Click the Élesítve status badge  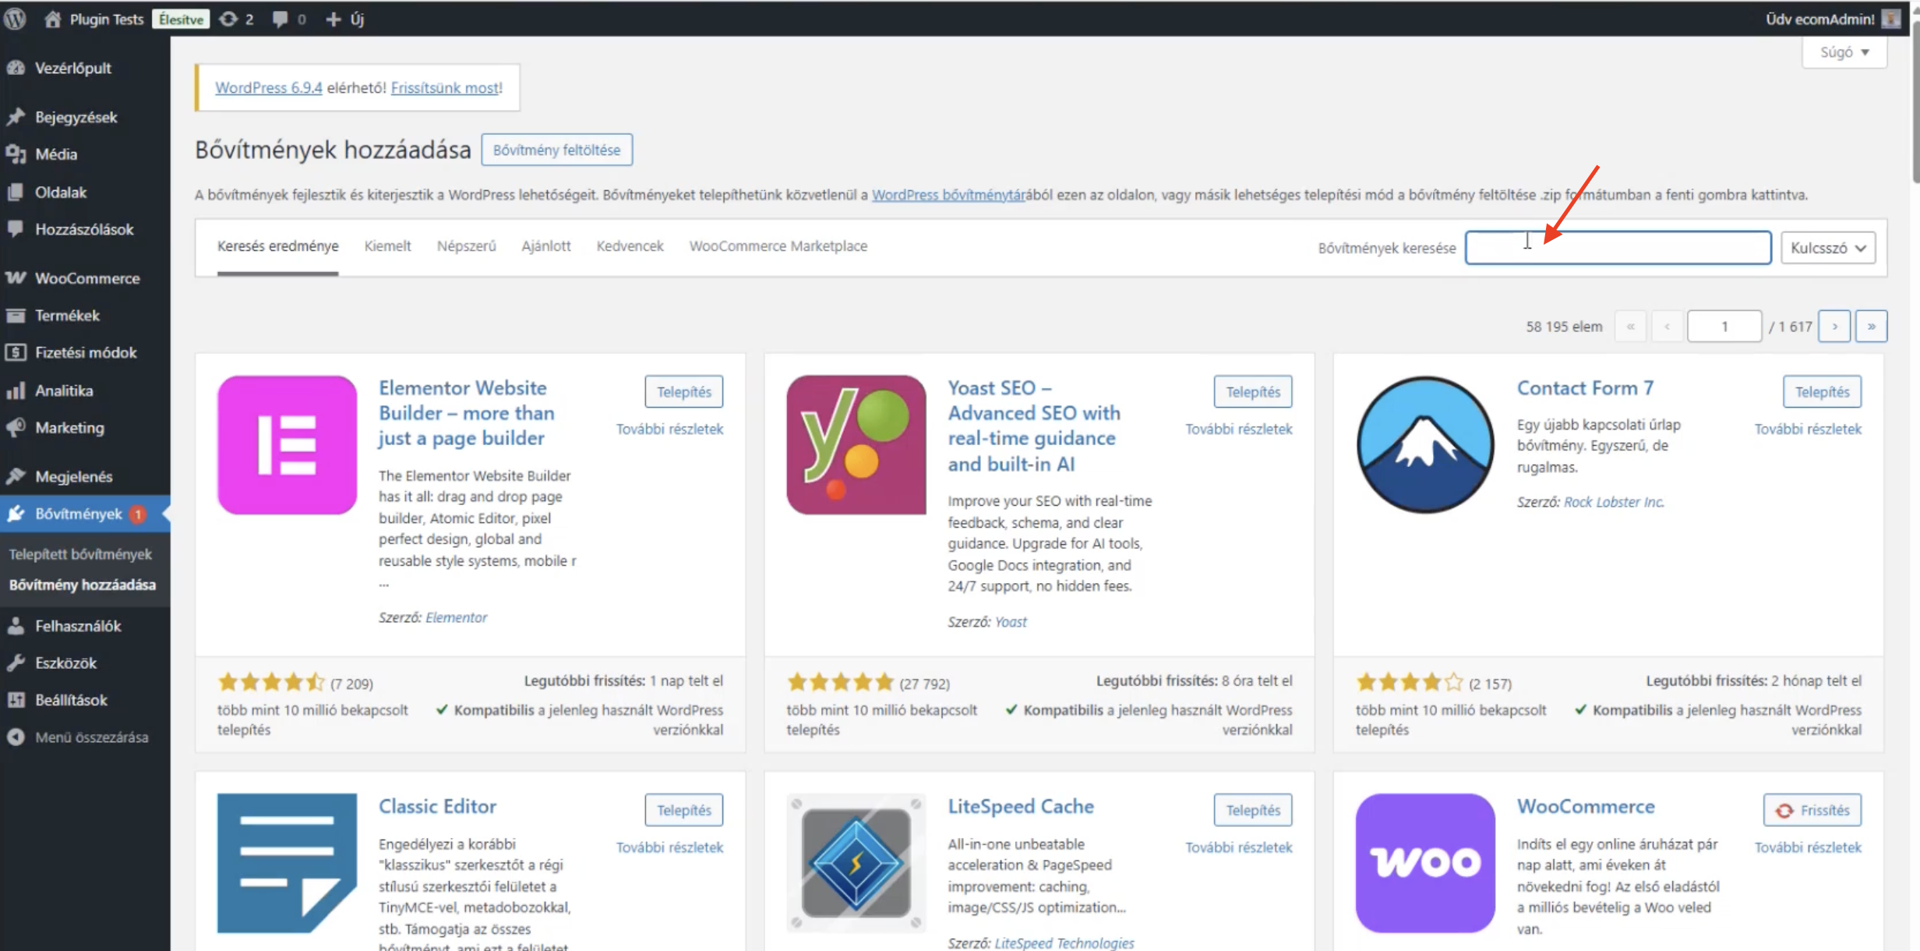click(181, 19)
